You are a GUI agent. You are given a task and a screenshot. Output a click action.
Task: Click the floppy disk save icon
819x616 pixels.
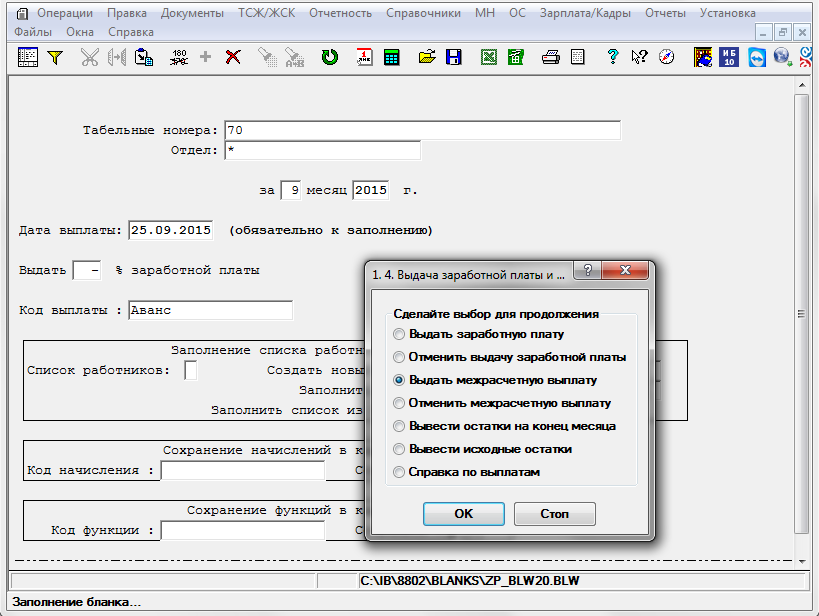pos(453,57)
